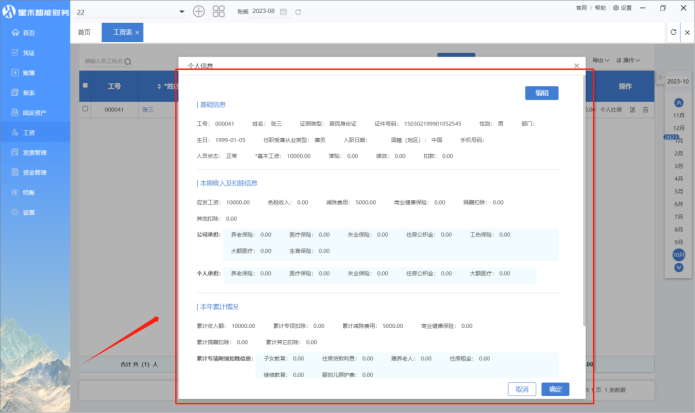
Task: Click the add (plus) icon in top bar
Action: [198, 11]
